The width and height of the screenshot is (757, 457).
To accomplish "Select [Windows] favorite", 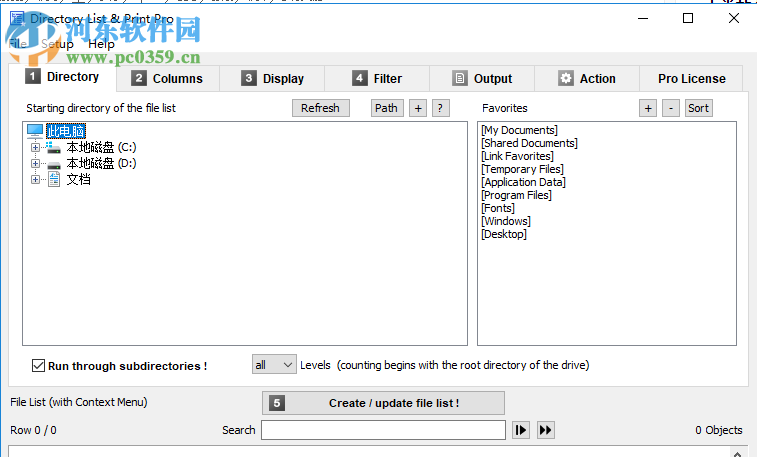I will [x=506, y=222].
